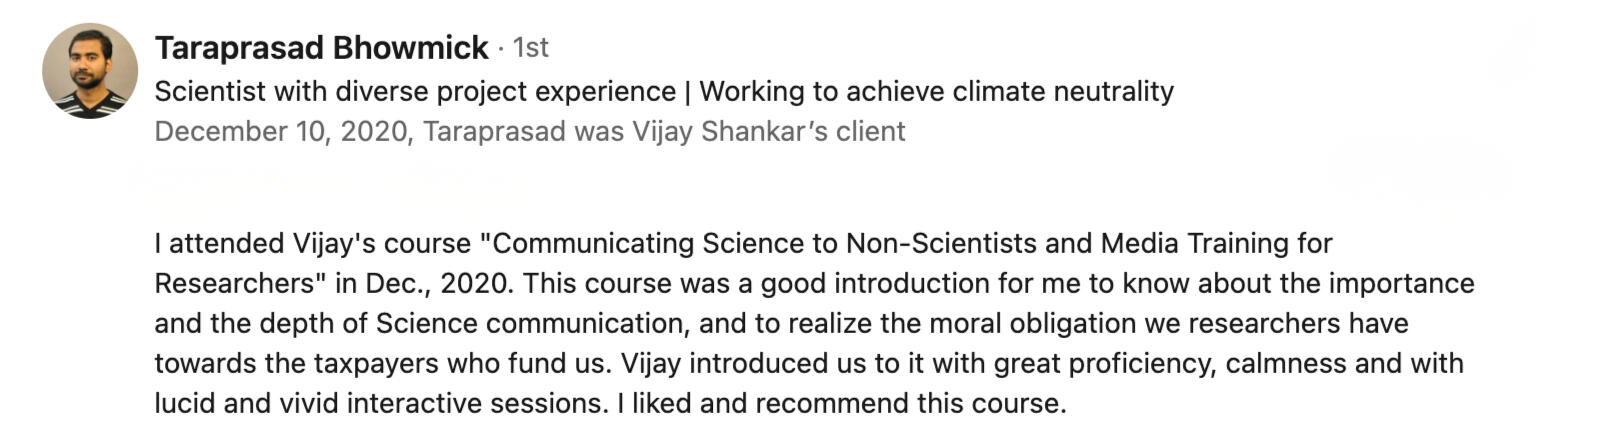Click the quoted title "Communicating Science to Non-Scientists"
1599x434 pixels.
coord(758,243)
